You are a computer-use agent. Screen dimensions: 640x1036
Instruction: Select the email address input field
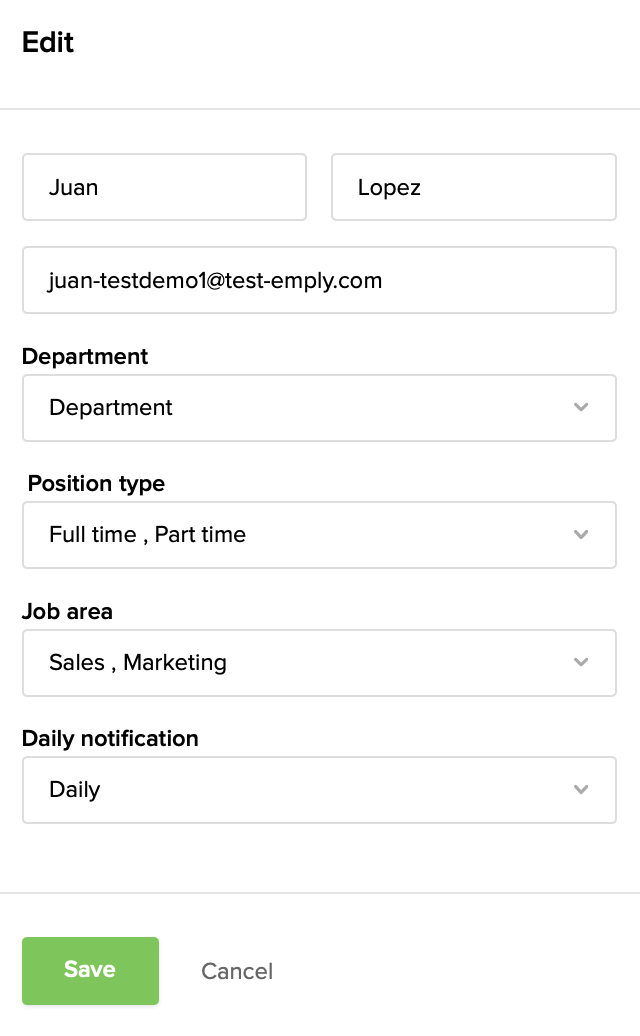click(319, 280)
